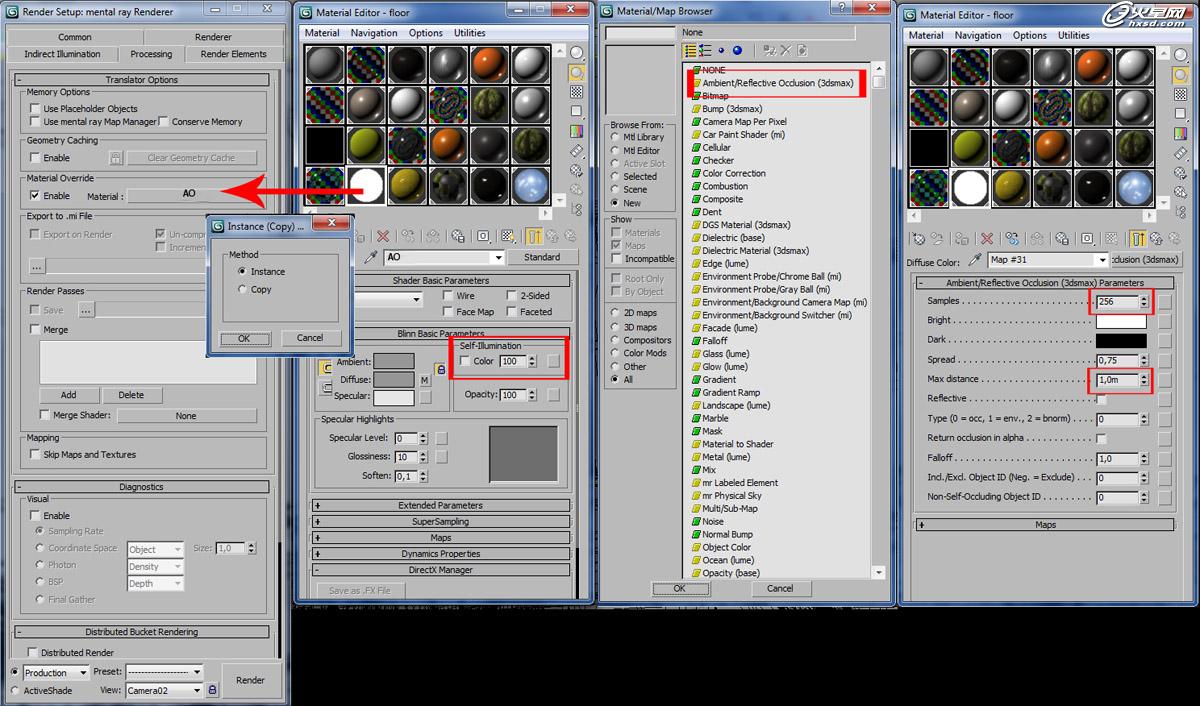Enable Use Placeholder Objects checkbox
The height and width of the screenshot is (706, 1200).
coord(36,108)
